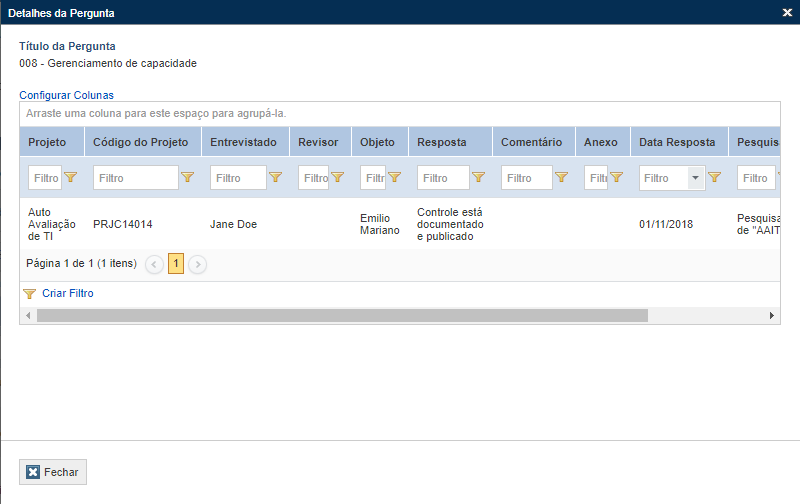The height and width of the screenshot is (504, 800).
Task: Sort by the Objeto column header
Action: pos(380,142)
